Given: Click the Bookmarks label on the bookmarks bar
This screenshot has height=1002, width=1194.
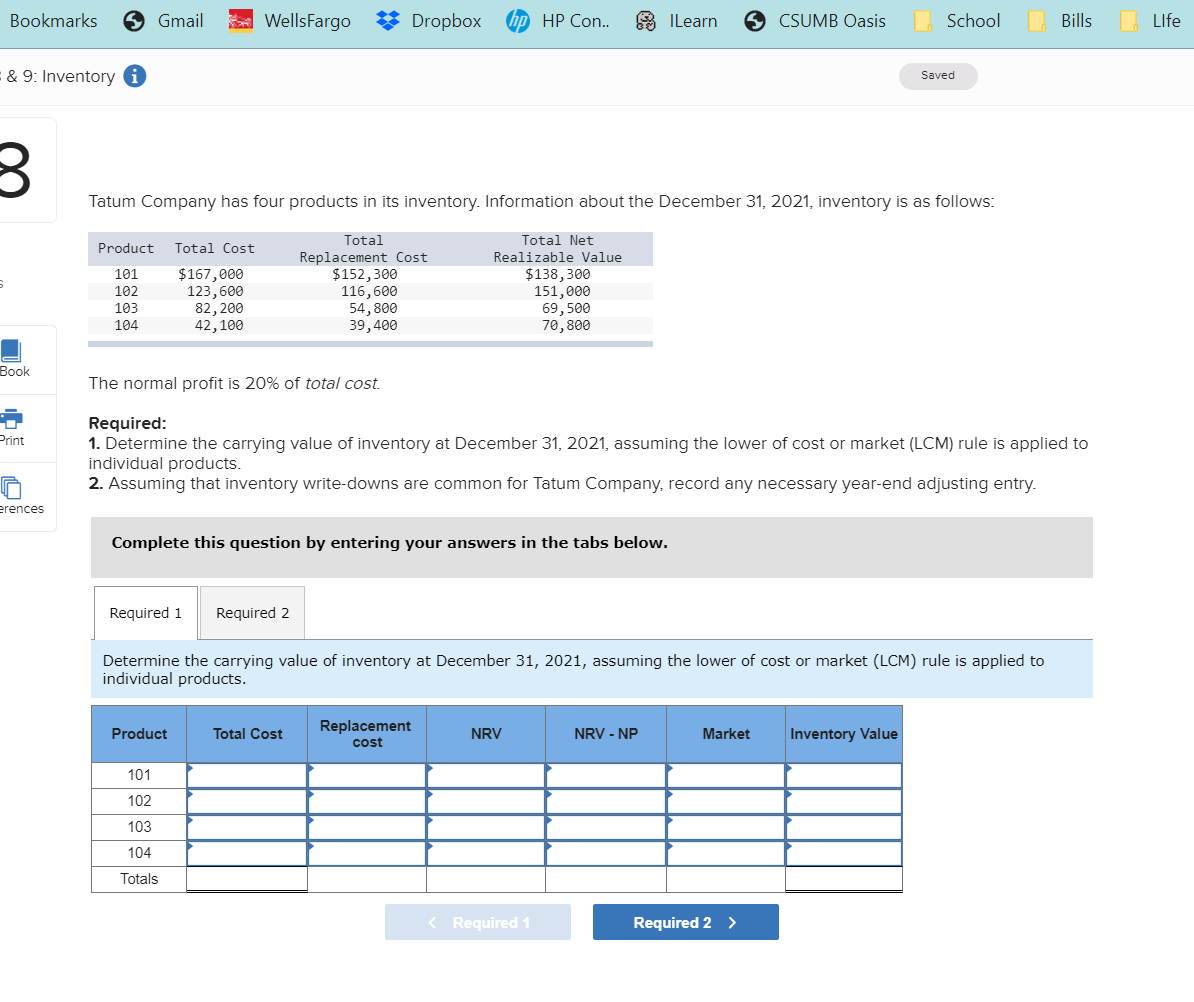Looking at the screenshot, I should pos(52,20).
